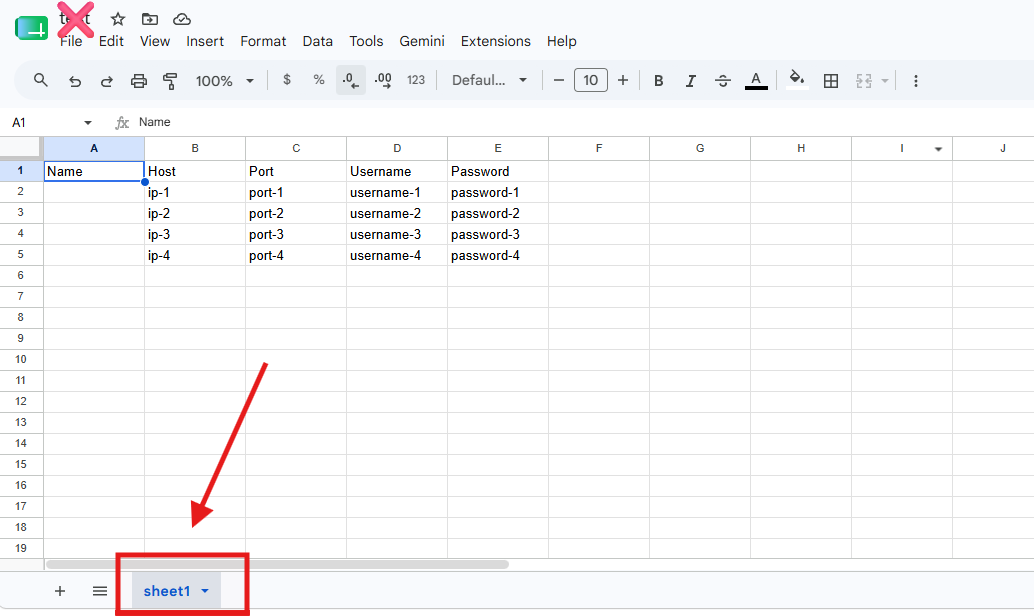This screenshot has width=1034, height=616.
Task: Click the font size field showing 10
Action: (591, 80)
